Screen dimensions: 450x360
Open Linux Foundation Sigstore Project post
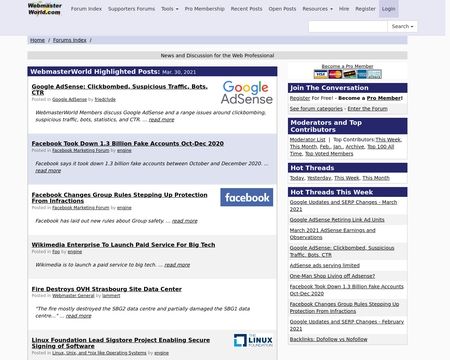pyautogui.click(x=121, y=343)
